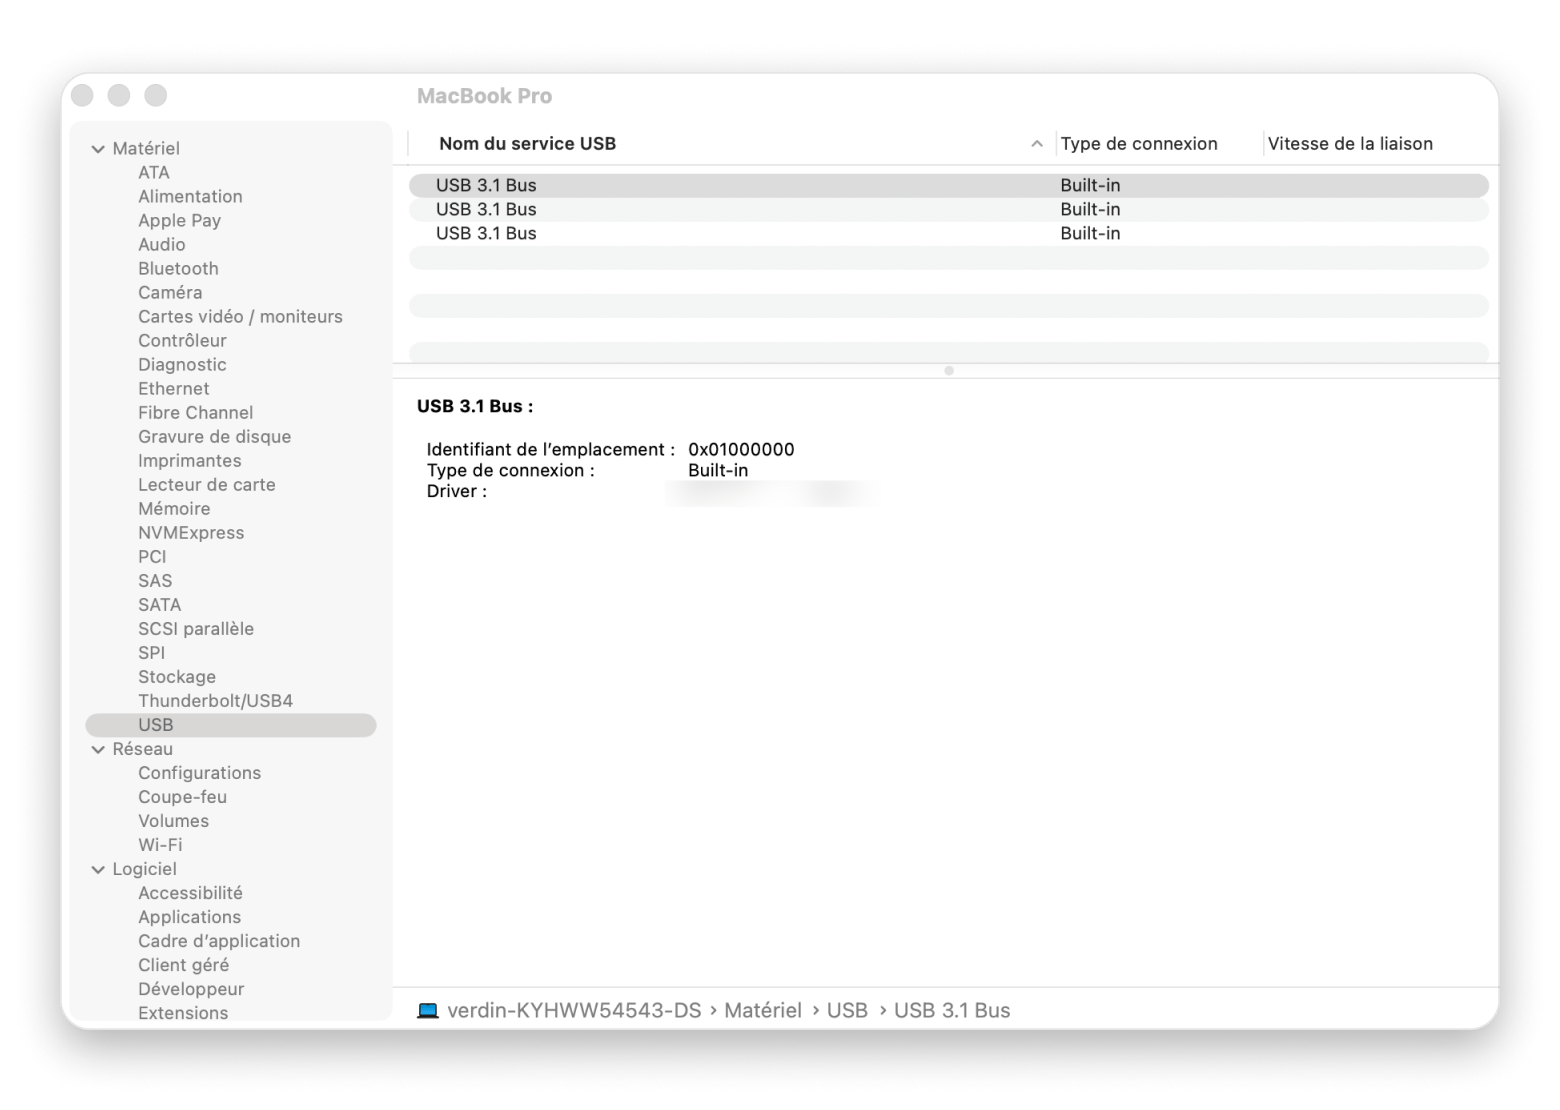Select the highlighted USB 3.1 Bus table row
The height and width of the screenshot is (1110, 1560).
point(949,186)
